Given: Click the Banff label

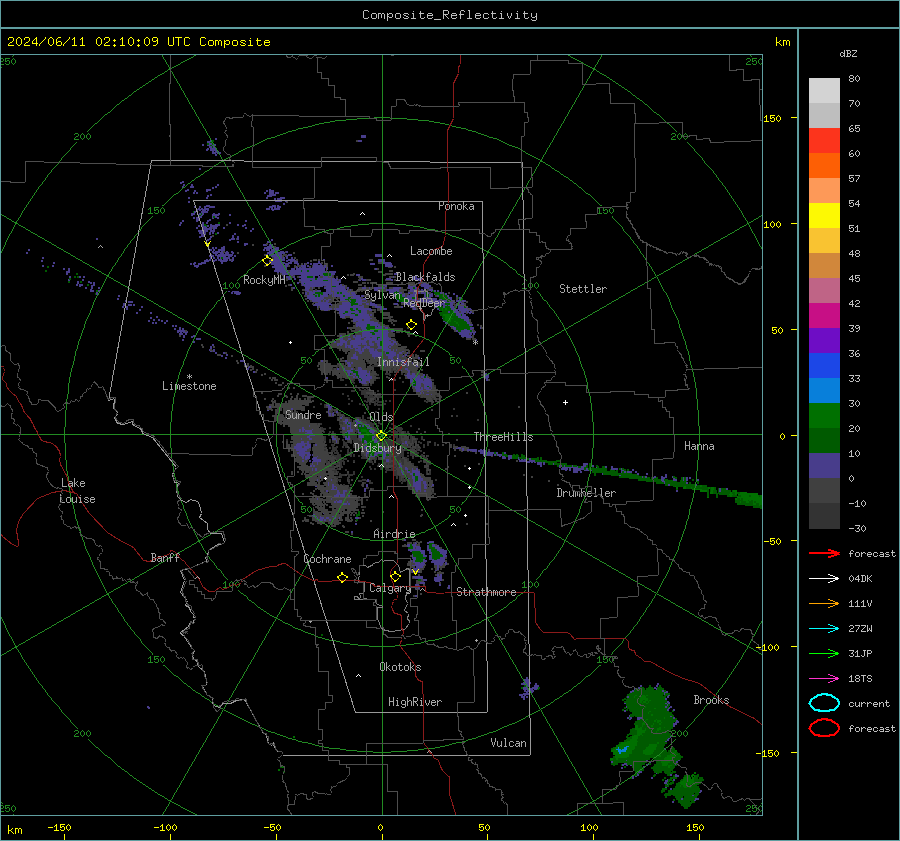Looking at the screenshot, I should click(165, 557).
